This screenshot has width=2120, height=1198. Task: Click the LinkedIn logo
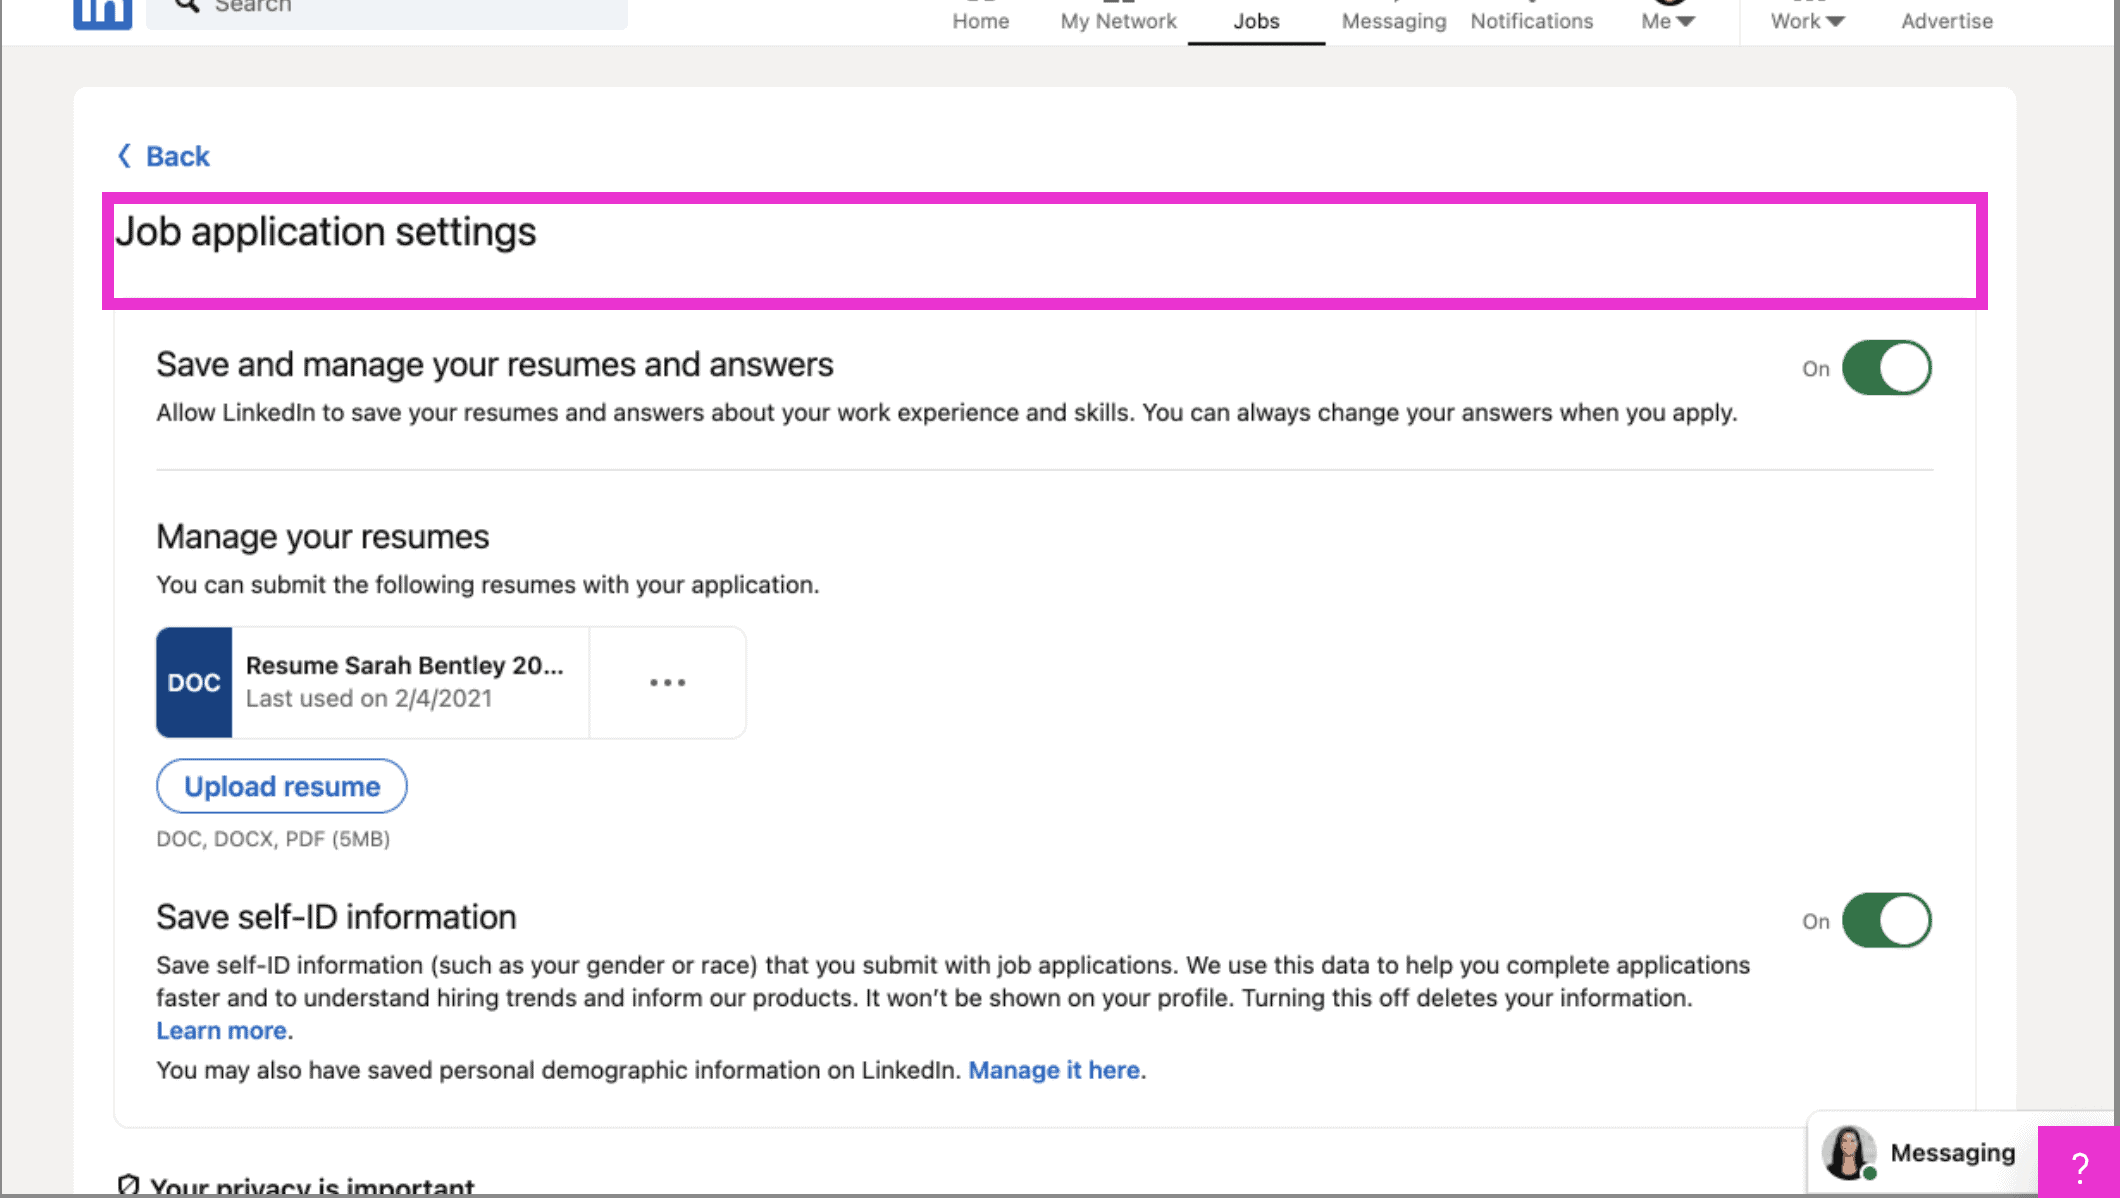[101, 12]
